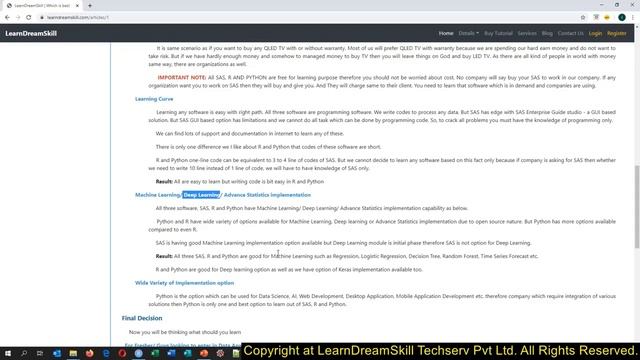Screen dimensions: 640x360
Task: Click the address bar URL field
Action: [x=306, y=17]
